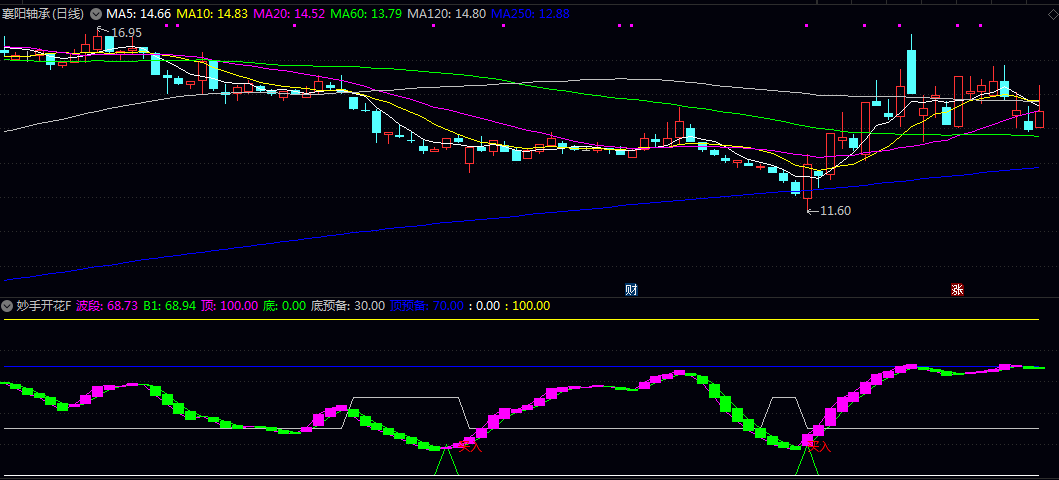The height and width of the screenshot is (480, 1059).
Task: Open the dropdown arrow beside 襄阳轴承(日线)
Action: point(96,13)
